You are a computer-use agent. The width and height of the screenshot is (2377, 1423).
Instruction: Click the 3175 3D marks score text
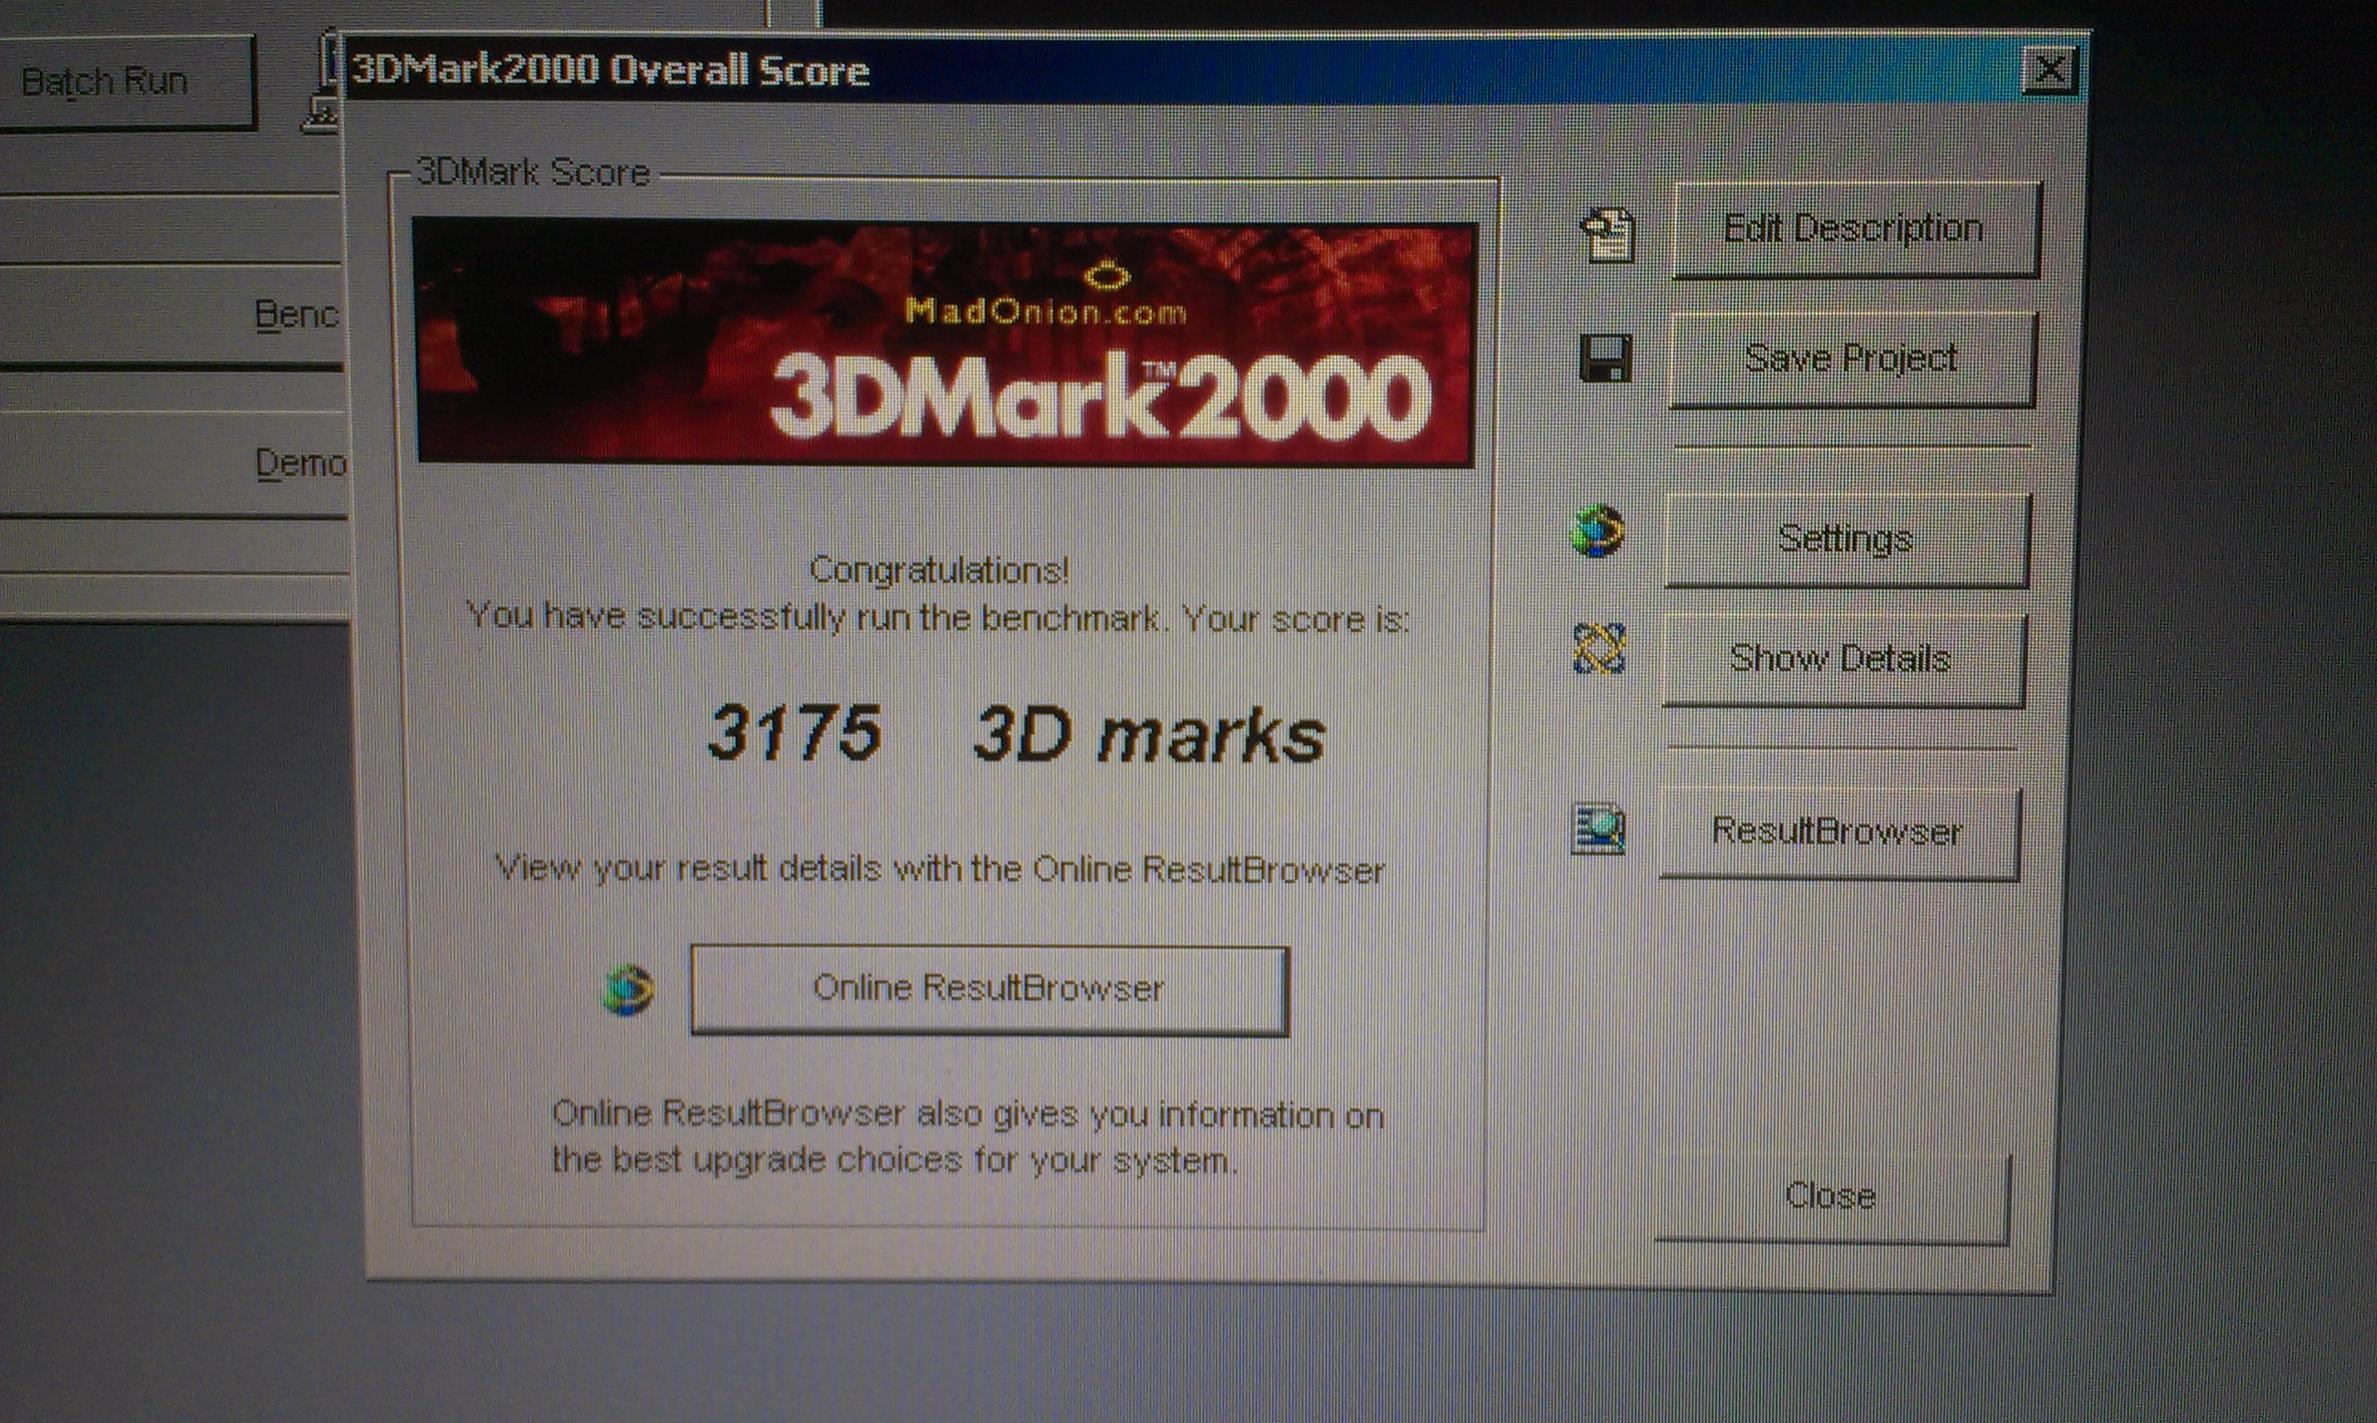point(1015,733)
